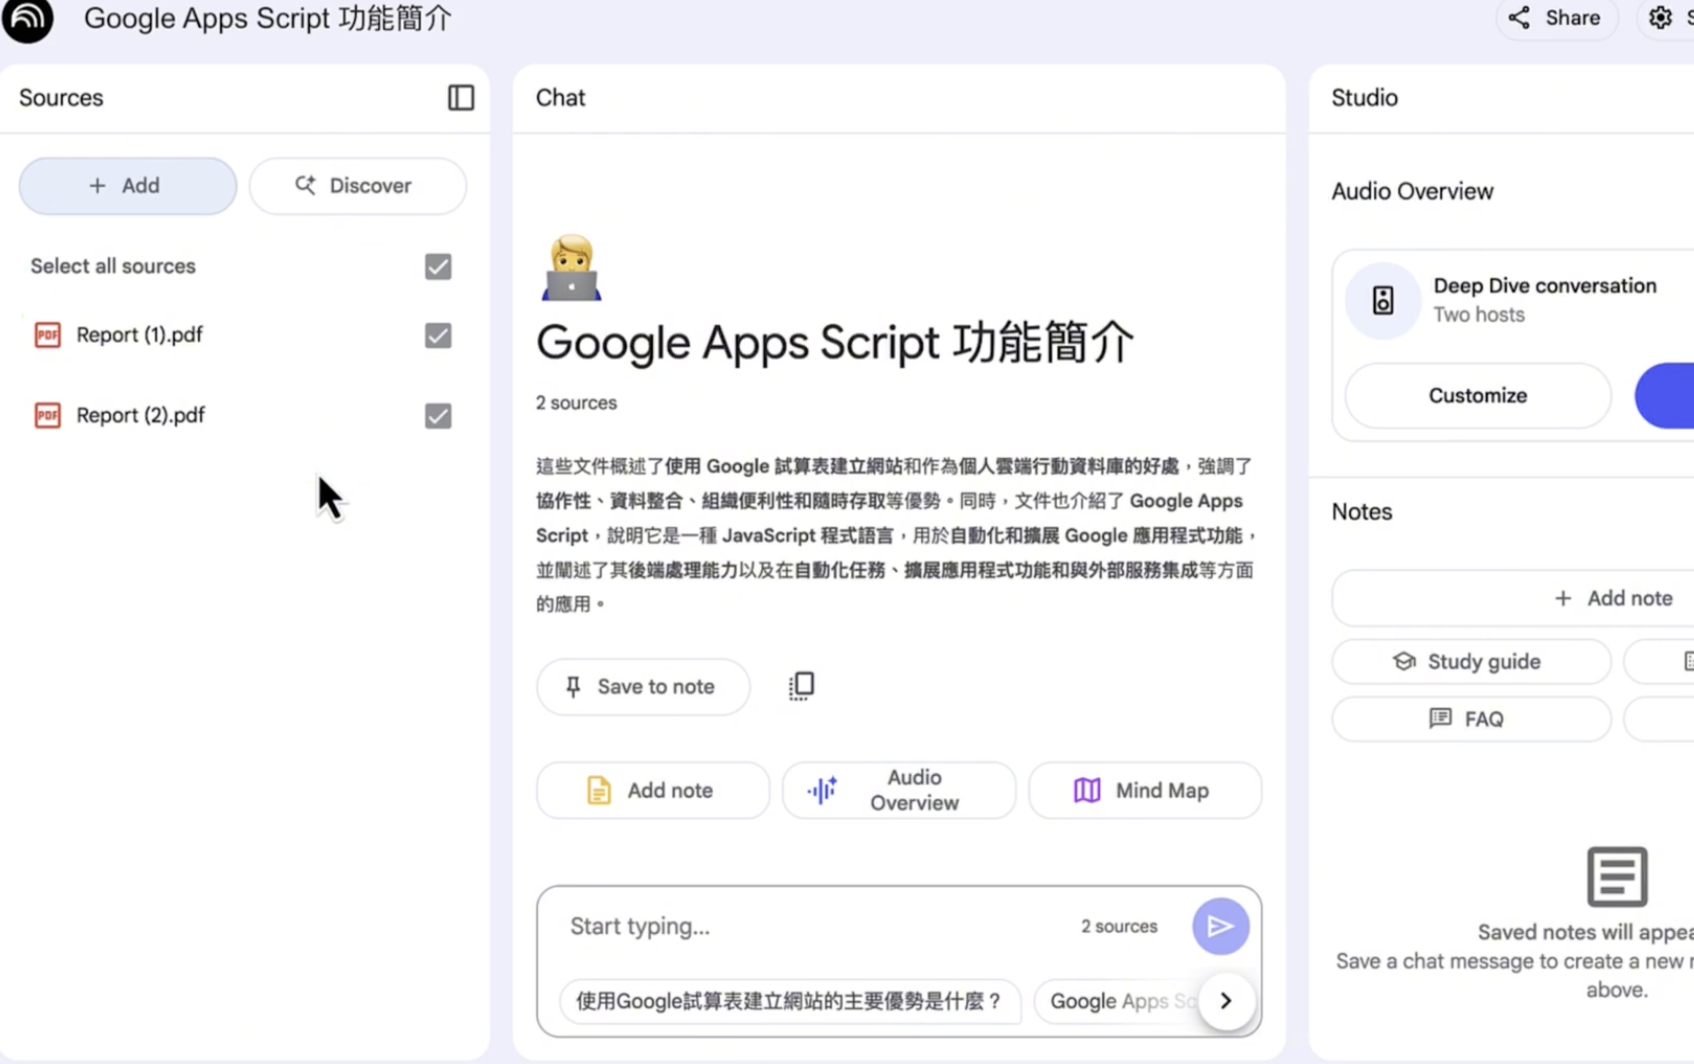Open the Report (1).pdf source
Image resolution: width=1694 pixels, height=1064 pixels.
coord(139,335)
